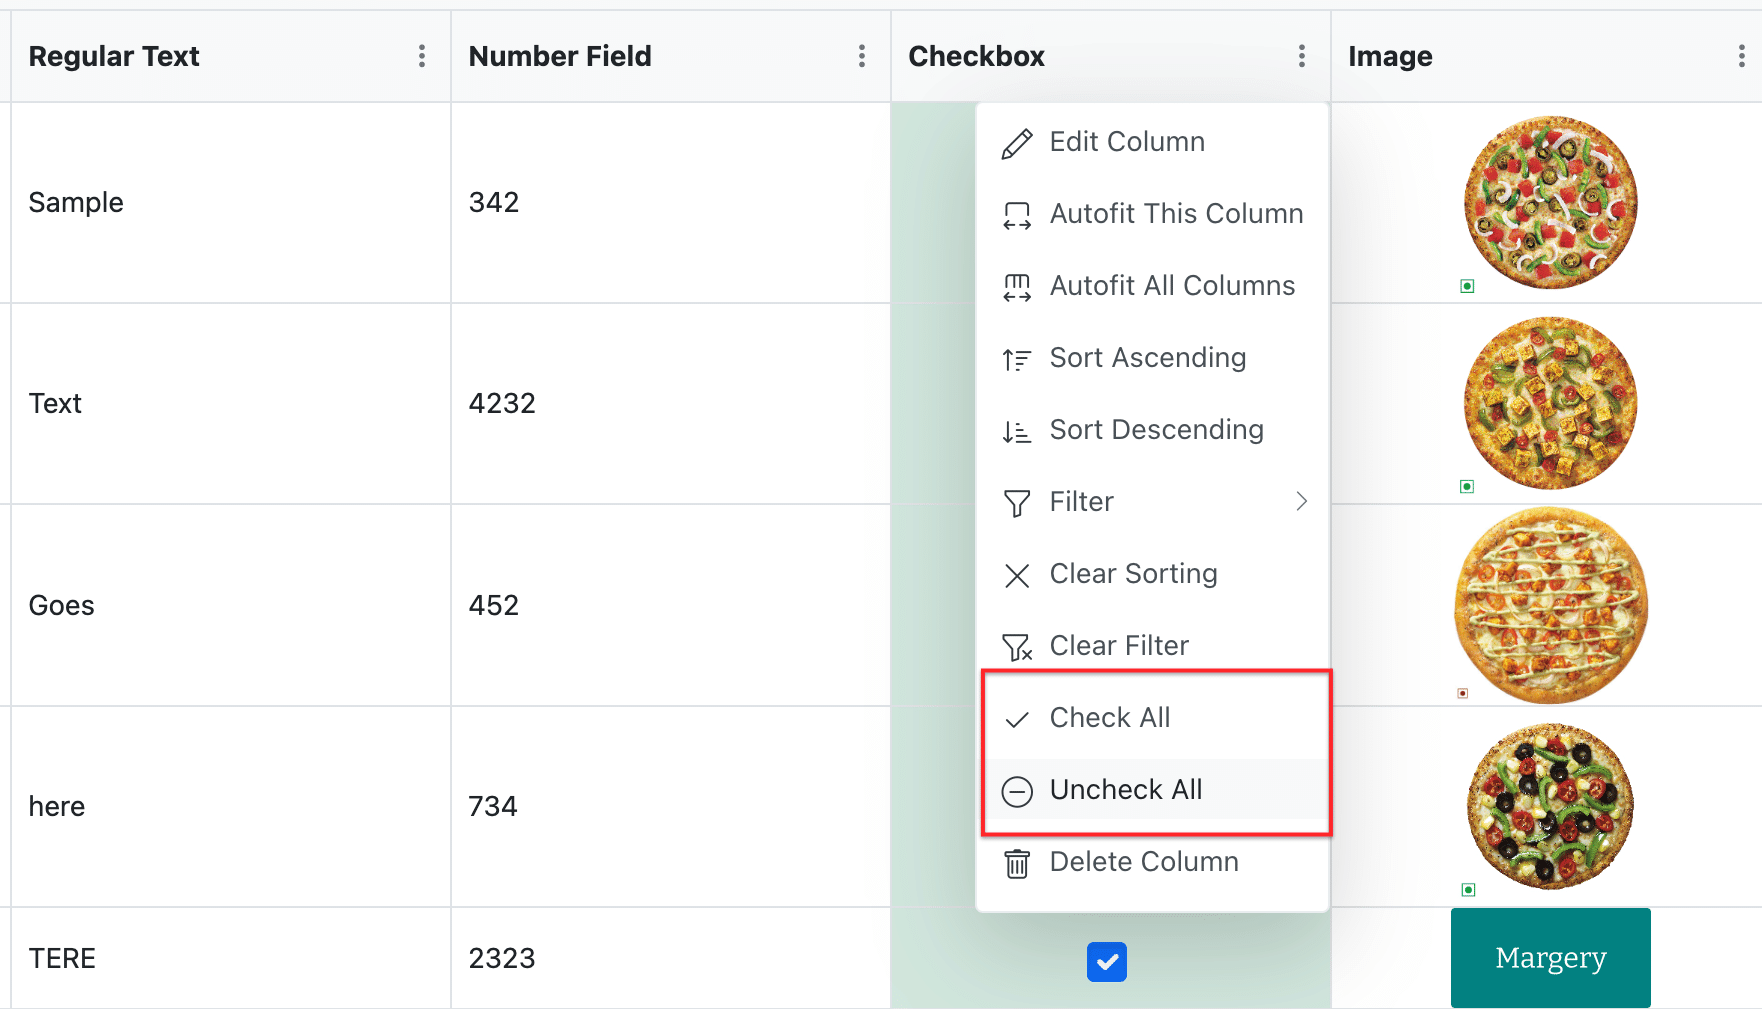Viewport: 1762px width, 1009px height.
Task: Select Uncheck All in the menu
Action: pyautogui.click(x=1125, y=789)
